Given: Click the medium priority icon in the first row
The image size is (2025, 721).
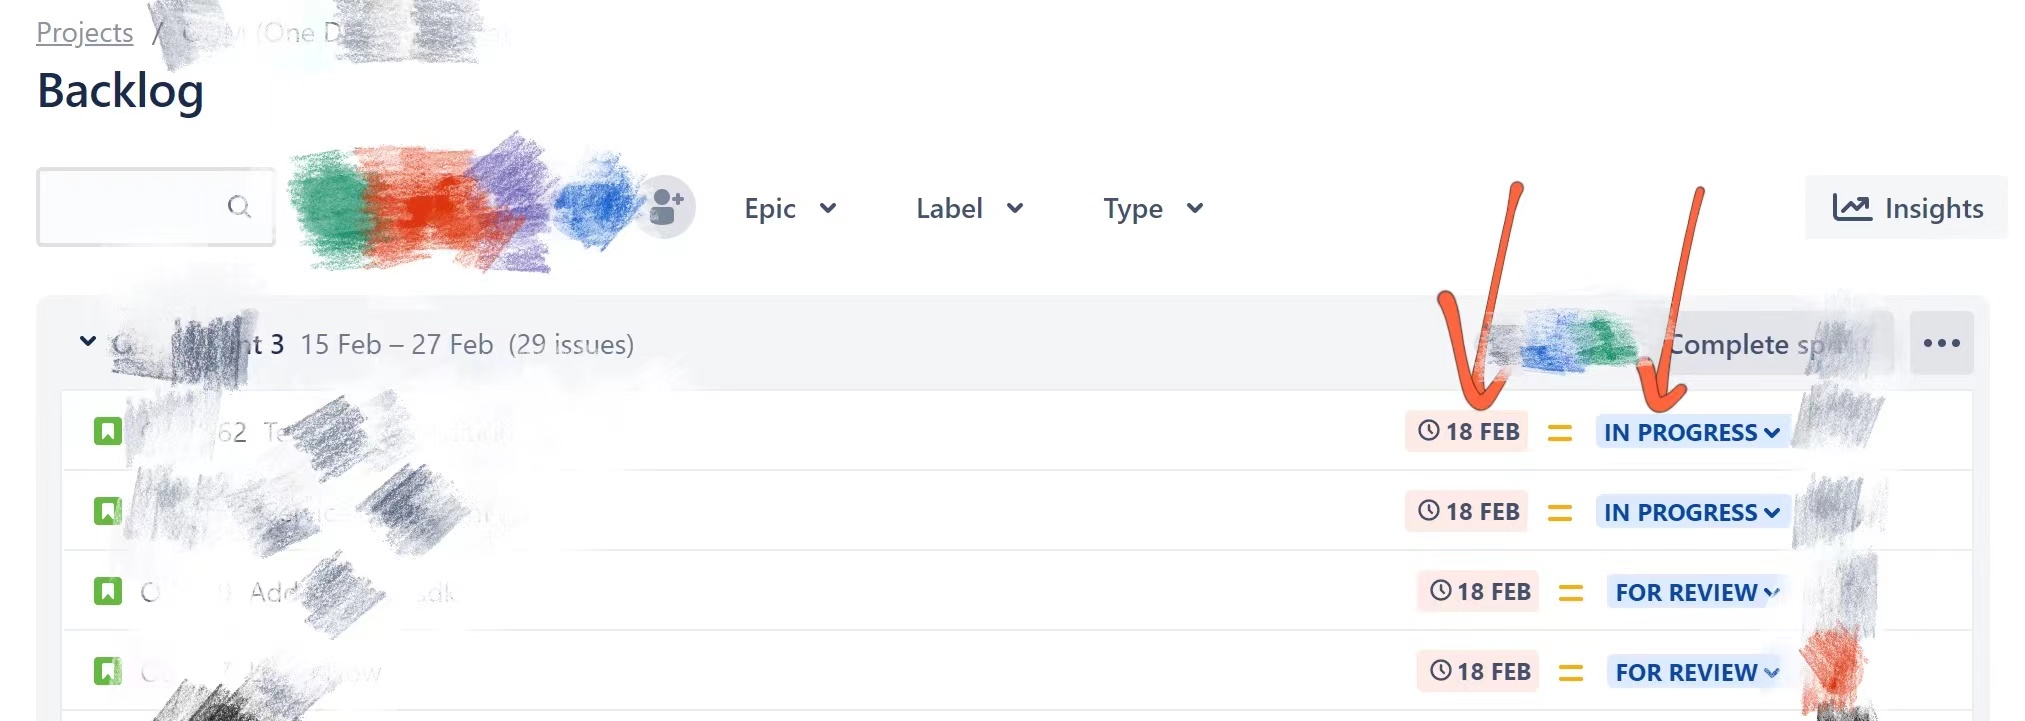Looking at the screenshot, I should 1560,433.
